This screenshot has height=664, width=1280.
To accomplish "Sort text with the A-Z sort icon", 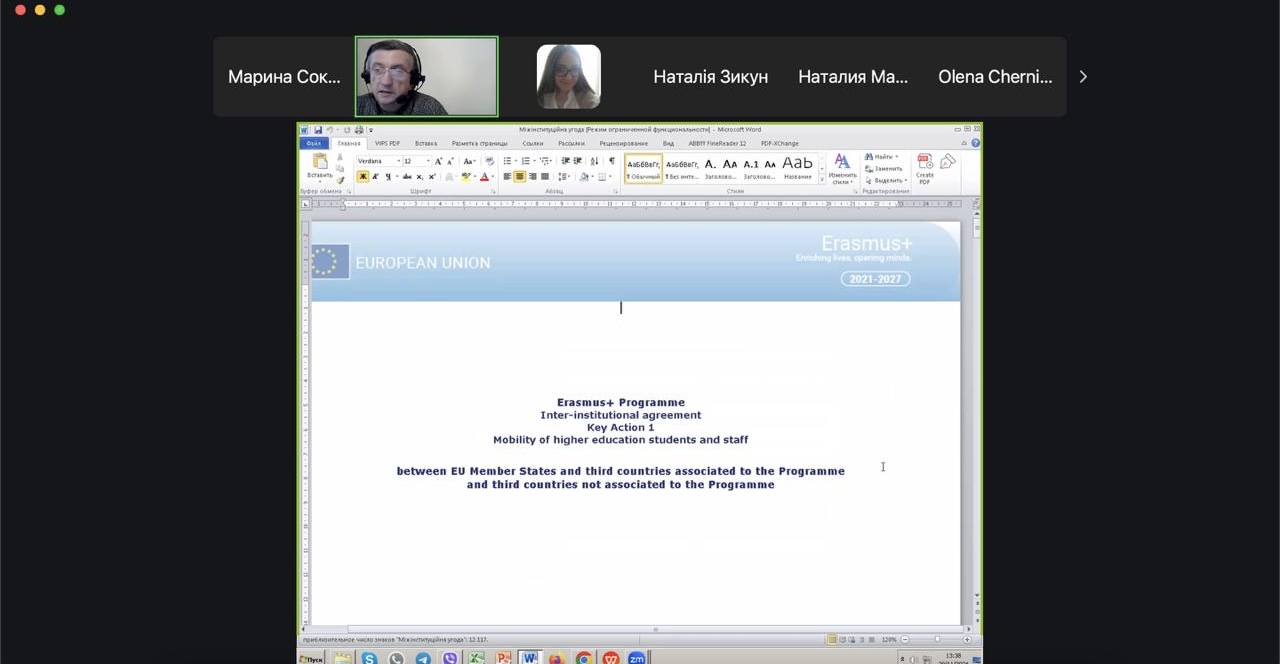I will [x=594, y=161].
